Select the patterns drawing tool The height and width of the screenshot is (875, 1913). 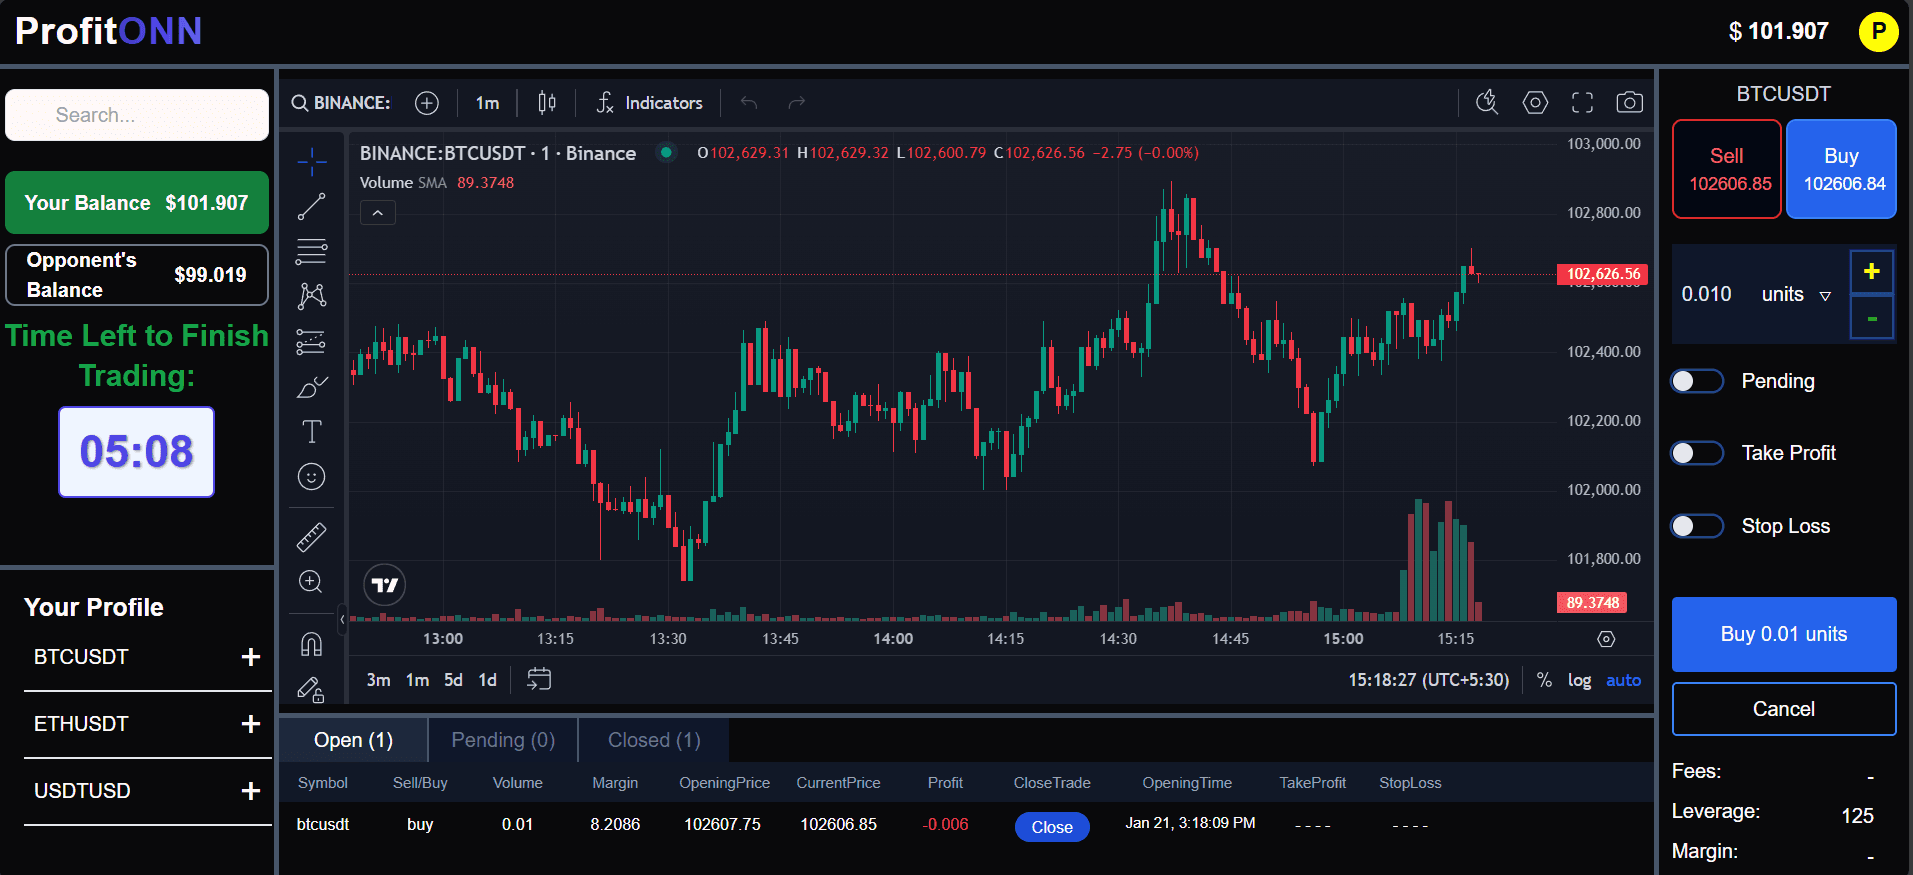[311, 296]
